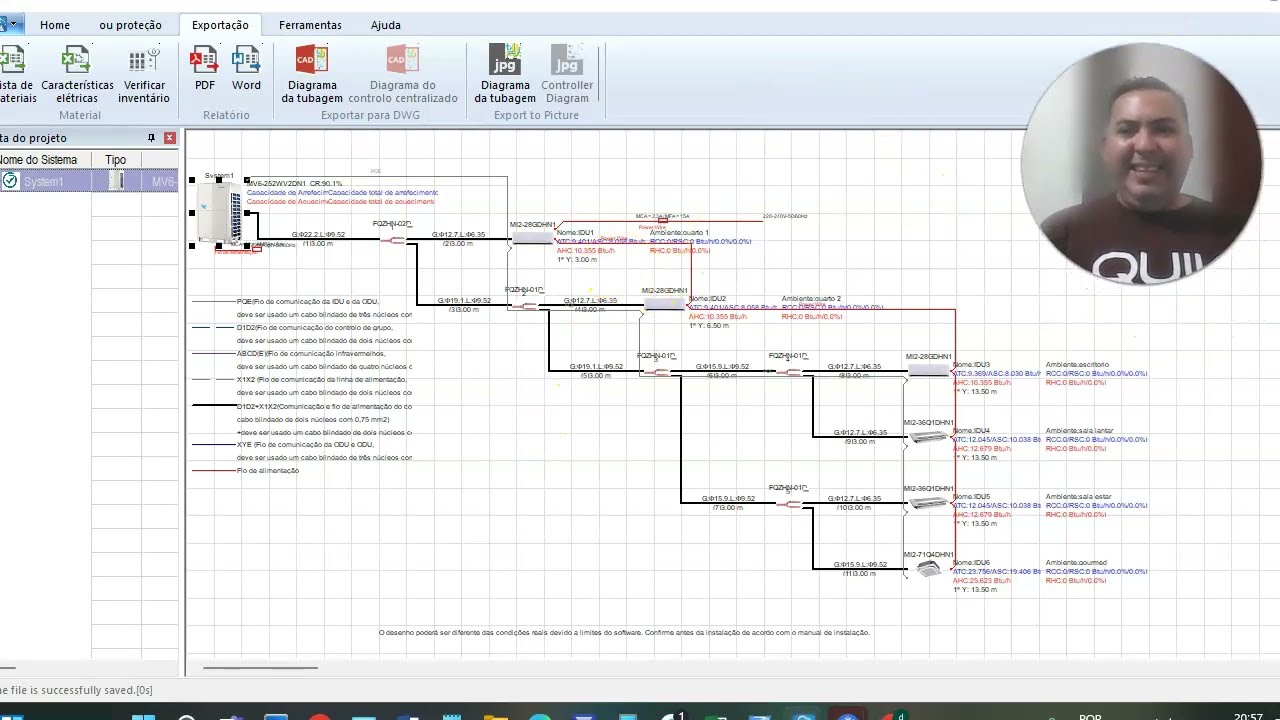Click the Fio de alimentação legend entry
Viewport: 1280px width, 720px height.
pyautogui.click(x=268, y=470)
